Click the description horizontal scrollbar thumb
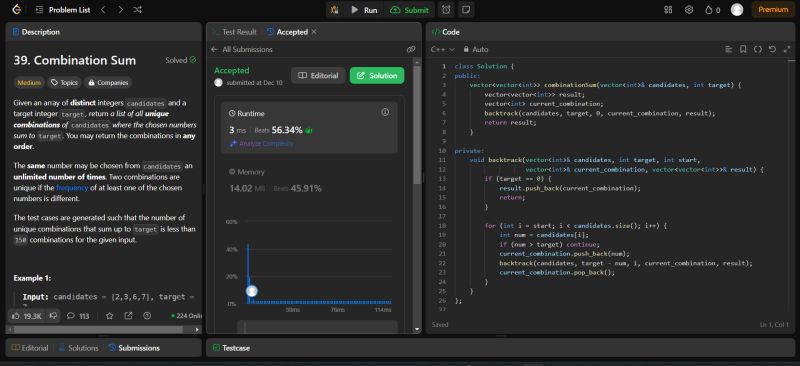800x366 pixels. [97, 330]
